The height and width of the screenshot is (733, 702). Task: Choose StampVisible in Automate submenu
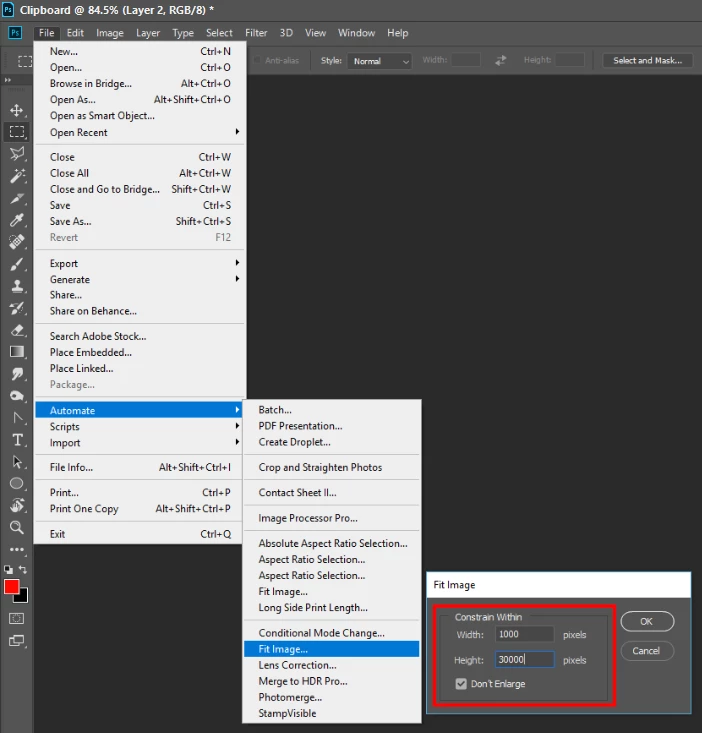pos(332,713)
